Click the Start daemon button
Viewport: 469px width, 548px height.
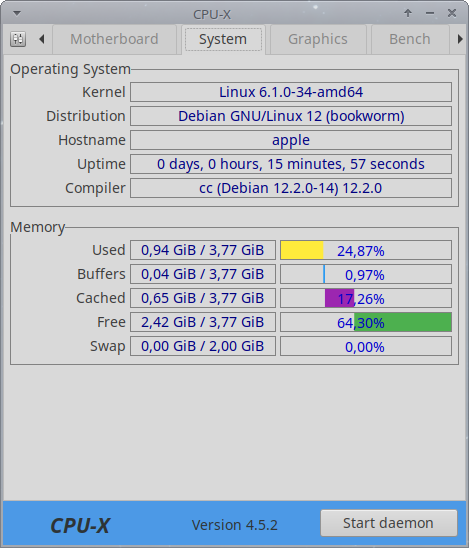point(389,523)
